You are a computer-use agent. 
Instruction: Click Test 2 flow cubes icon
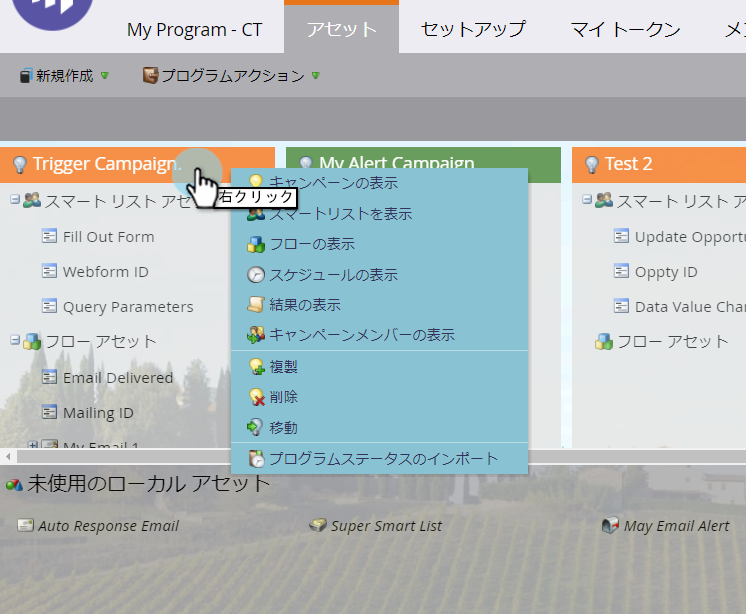604,341
